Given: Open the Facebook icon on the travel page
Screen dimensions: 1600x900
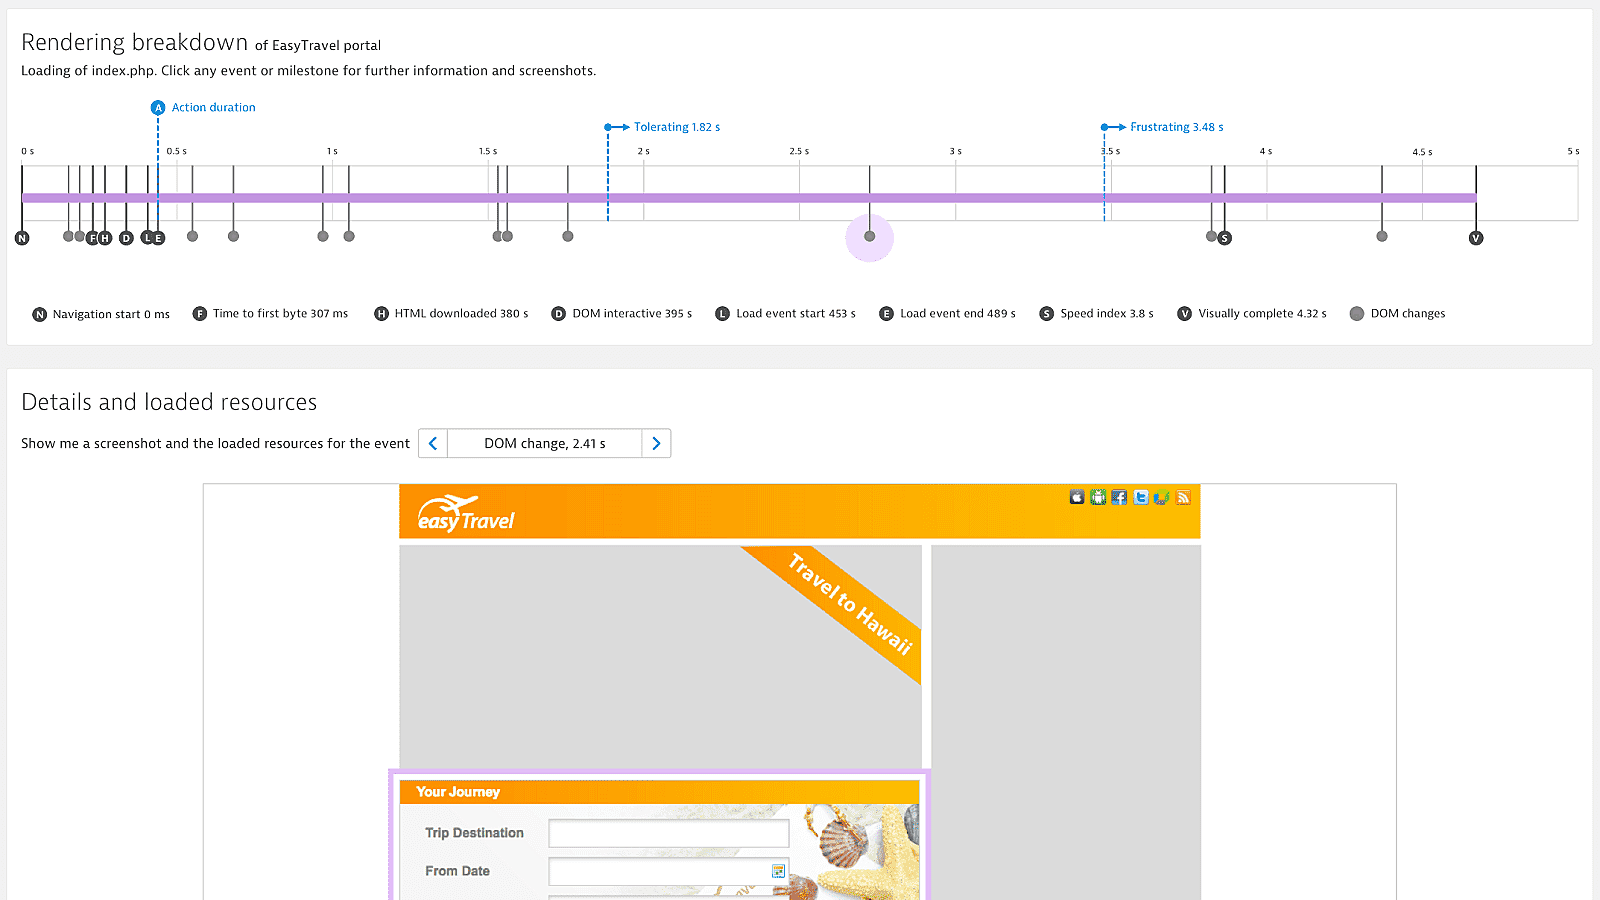Looking at the screenshot, I should pos(1119,497).
